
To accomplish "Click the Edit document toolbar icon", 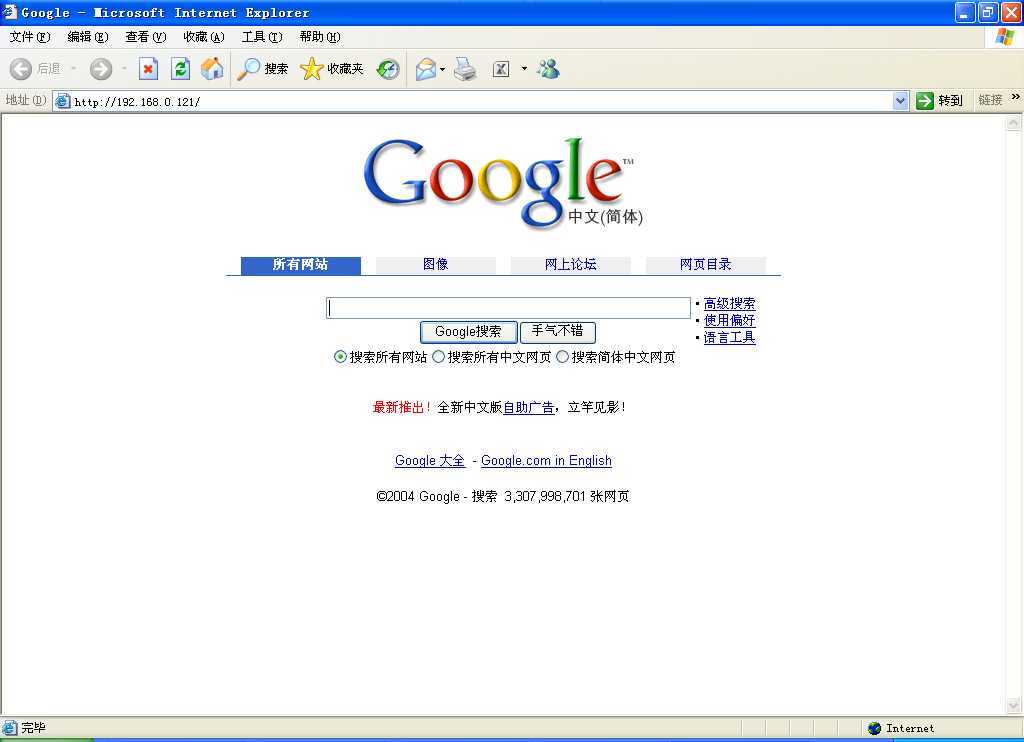I will [501, 69].
